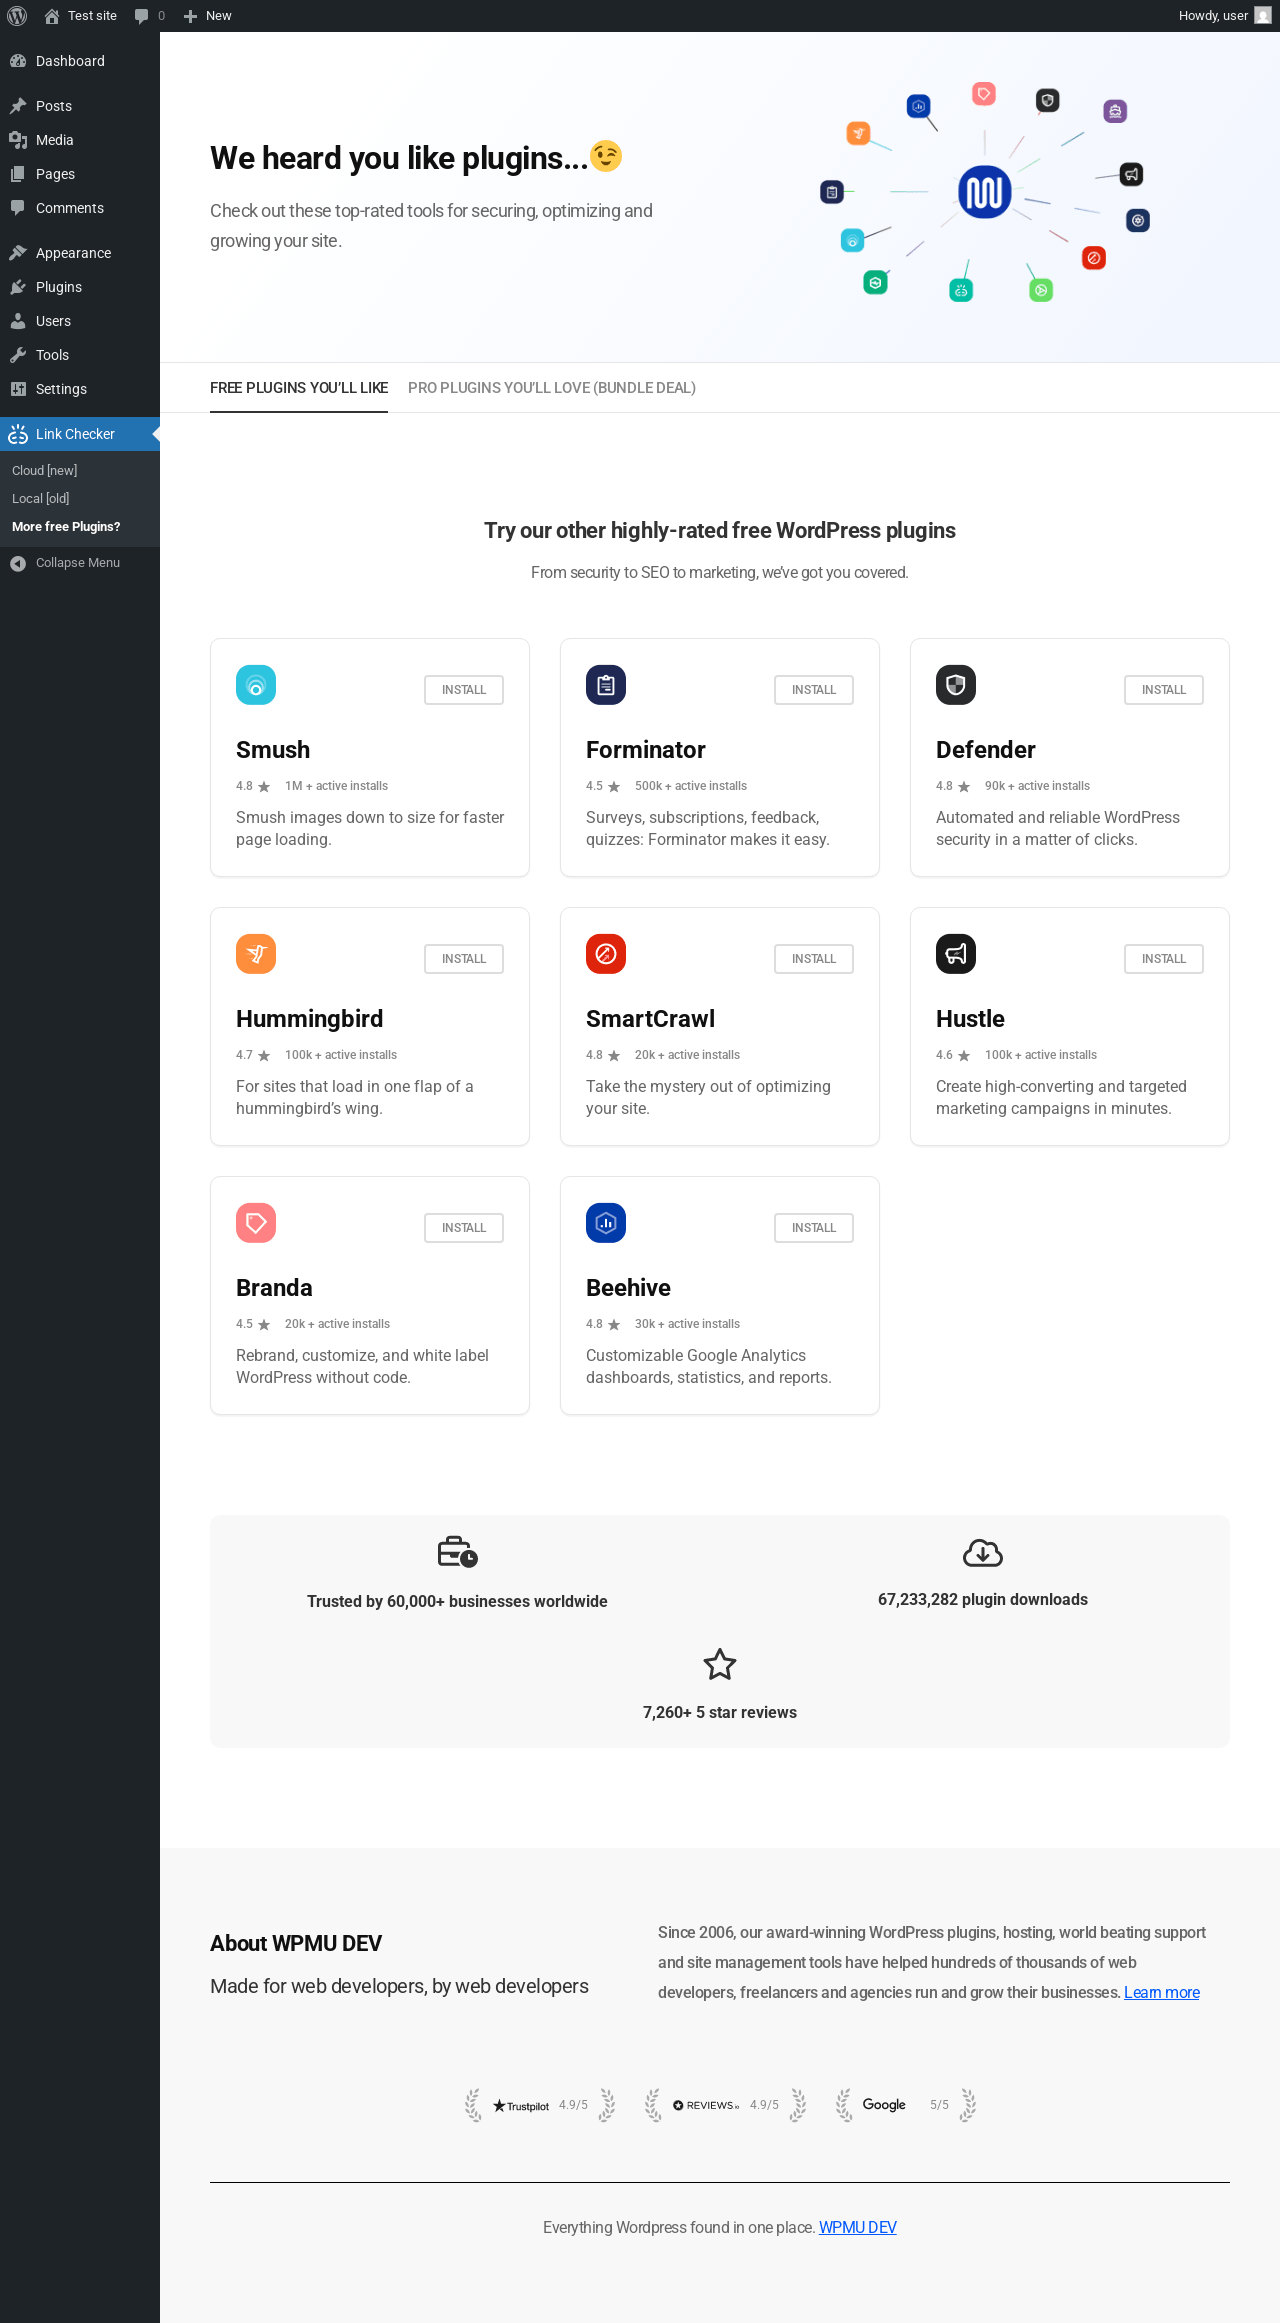Click the 67,233,282 plugin downloads text
The height and width of the screenshot is (2323, 1280).
click(983, 1599)
